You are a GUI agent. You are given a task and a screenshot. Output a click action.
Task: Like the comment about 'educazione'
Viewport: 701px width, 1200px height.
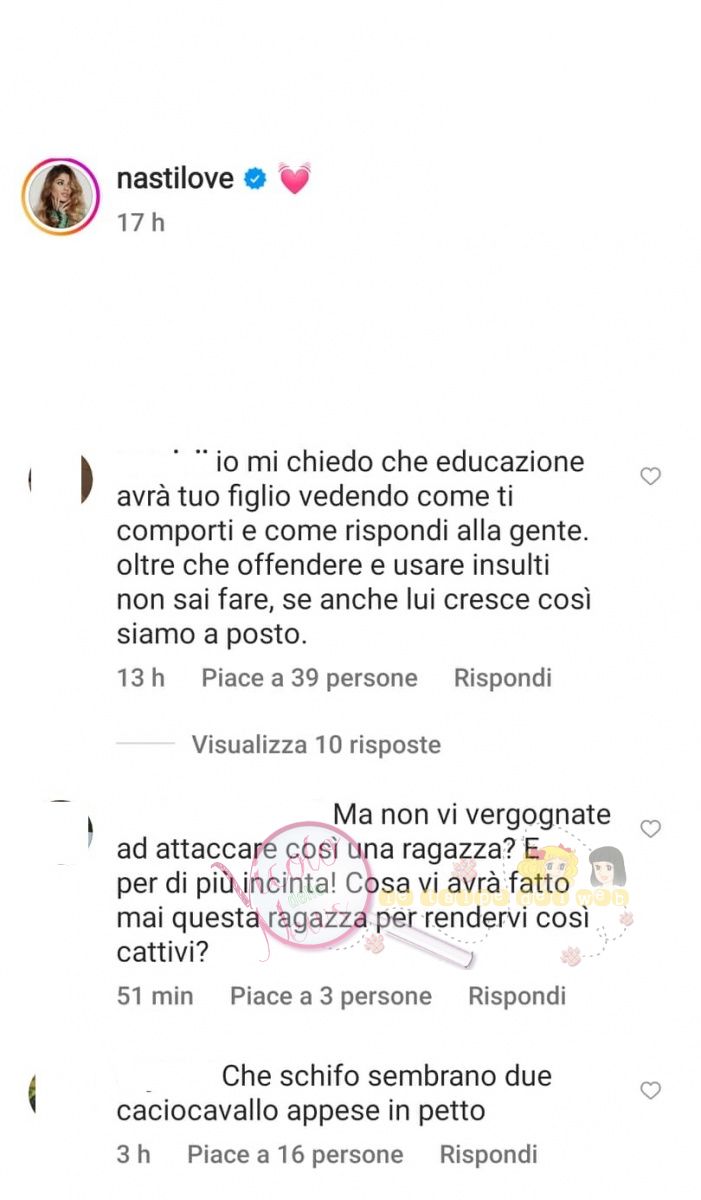[x=650, y=476]
